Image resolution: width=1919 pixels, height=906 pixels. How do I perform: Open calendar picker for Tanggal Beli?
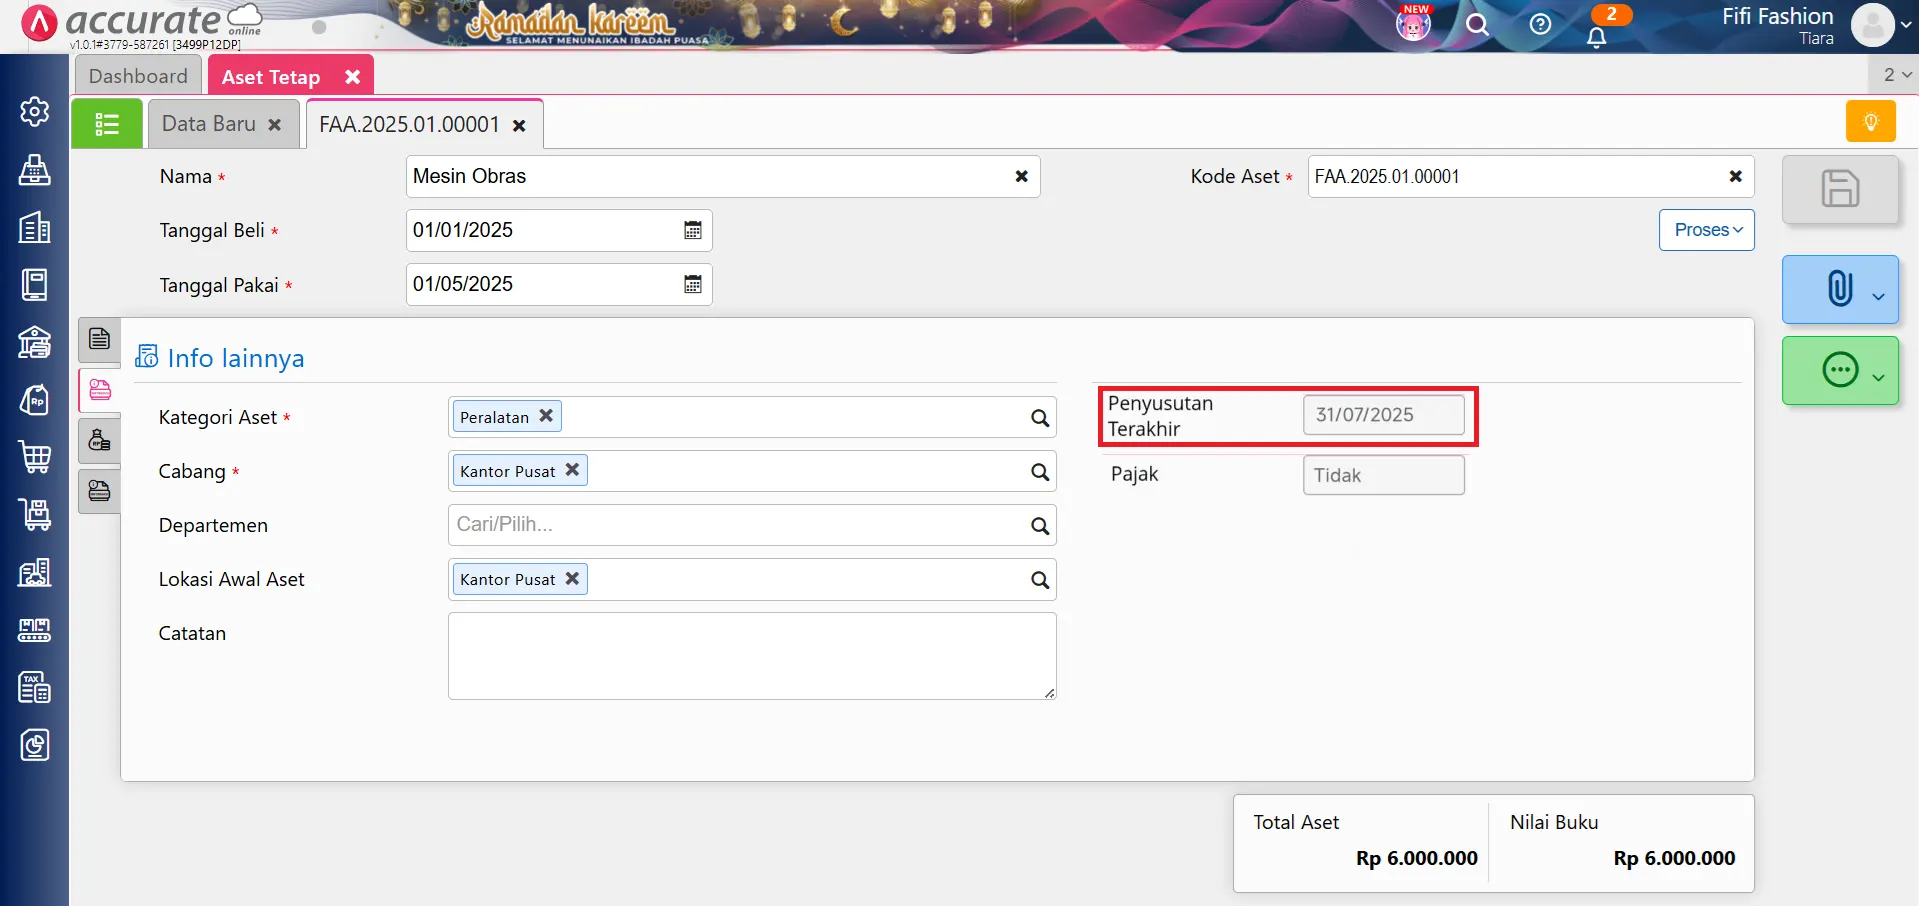tap(692, 230)
